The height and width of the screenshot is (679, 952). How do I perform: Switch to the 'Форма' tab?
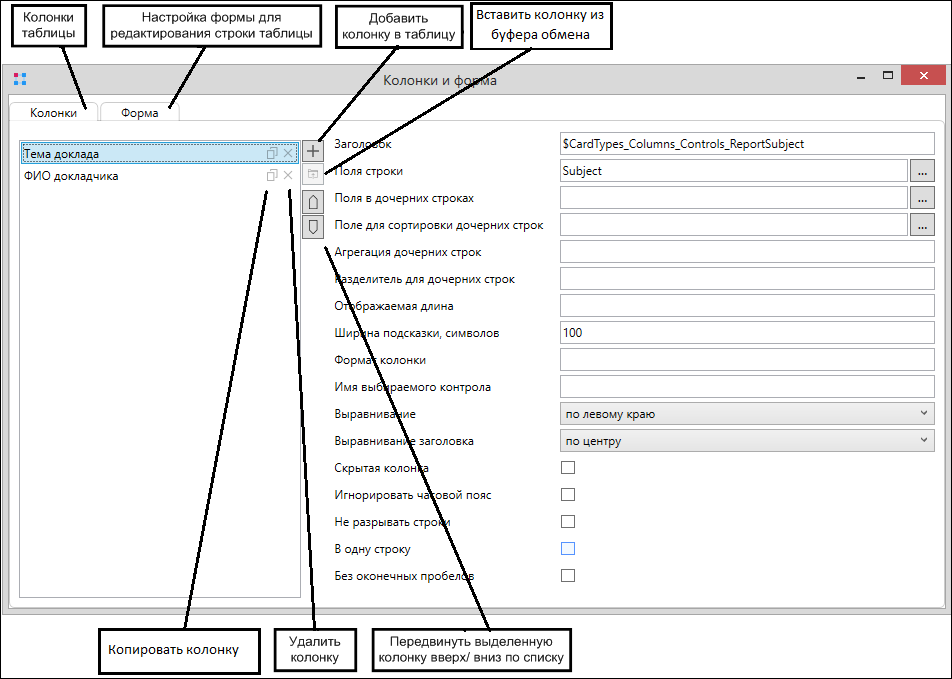point(140,113)
